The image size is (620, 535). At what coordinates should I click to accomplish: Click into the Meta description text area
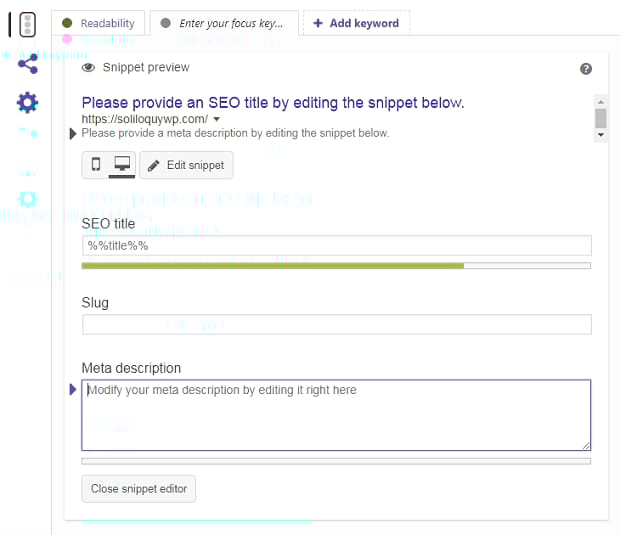[336, 415]
